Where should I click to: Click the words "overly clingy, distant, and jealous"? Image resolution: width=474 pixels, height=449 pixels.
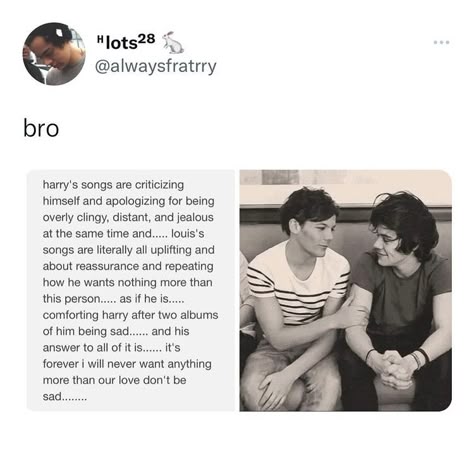tap(128, 217)
